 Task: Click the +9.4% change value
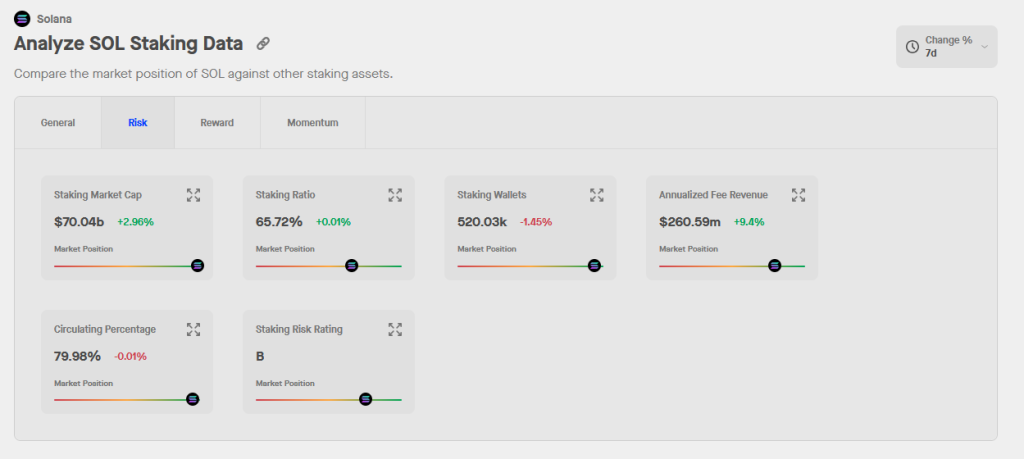click(x=748, y=222)
